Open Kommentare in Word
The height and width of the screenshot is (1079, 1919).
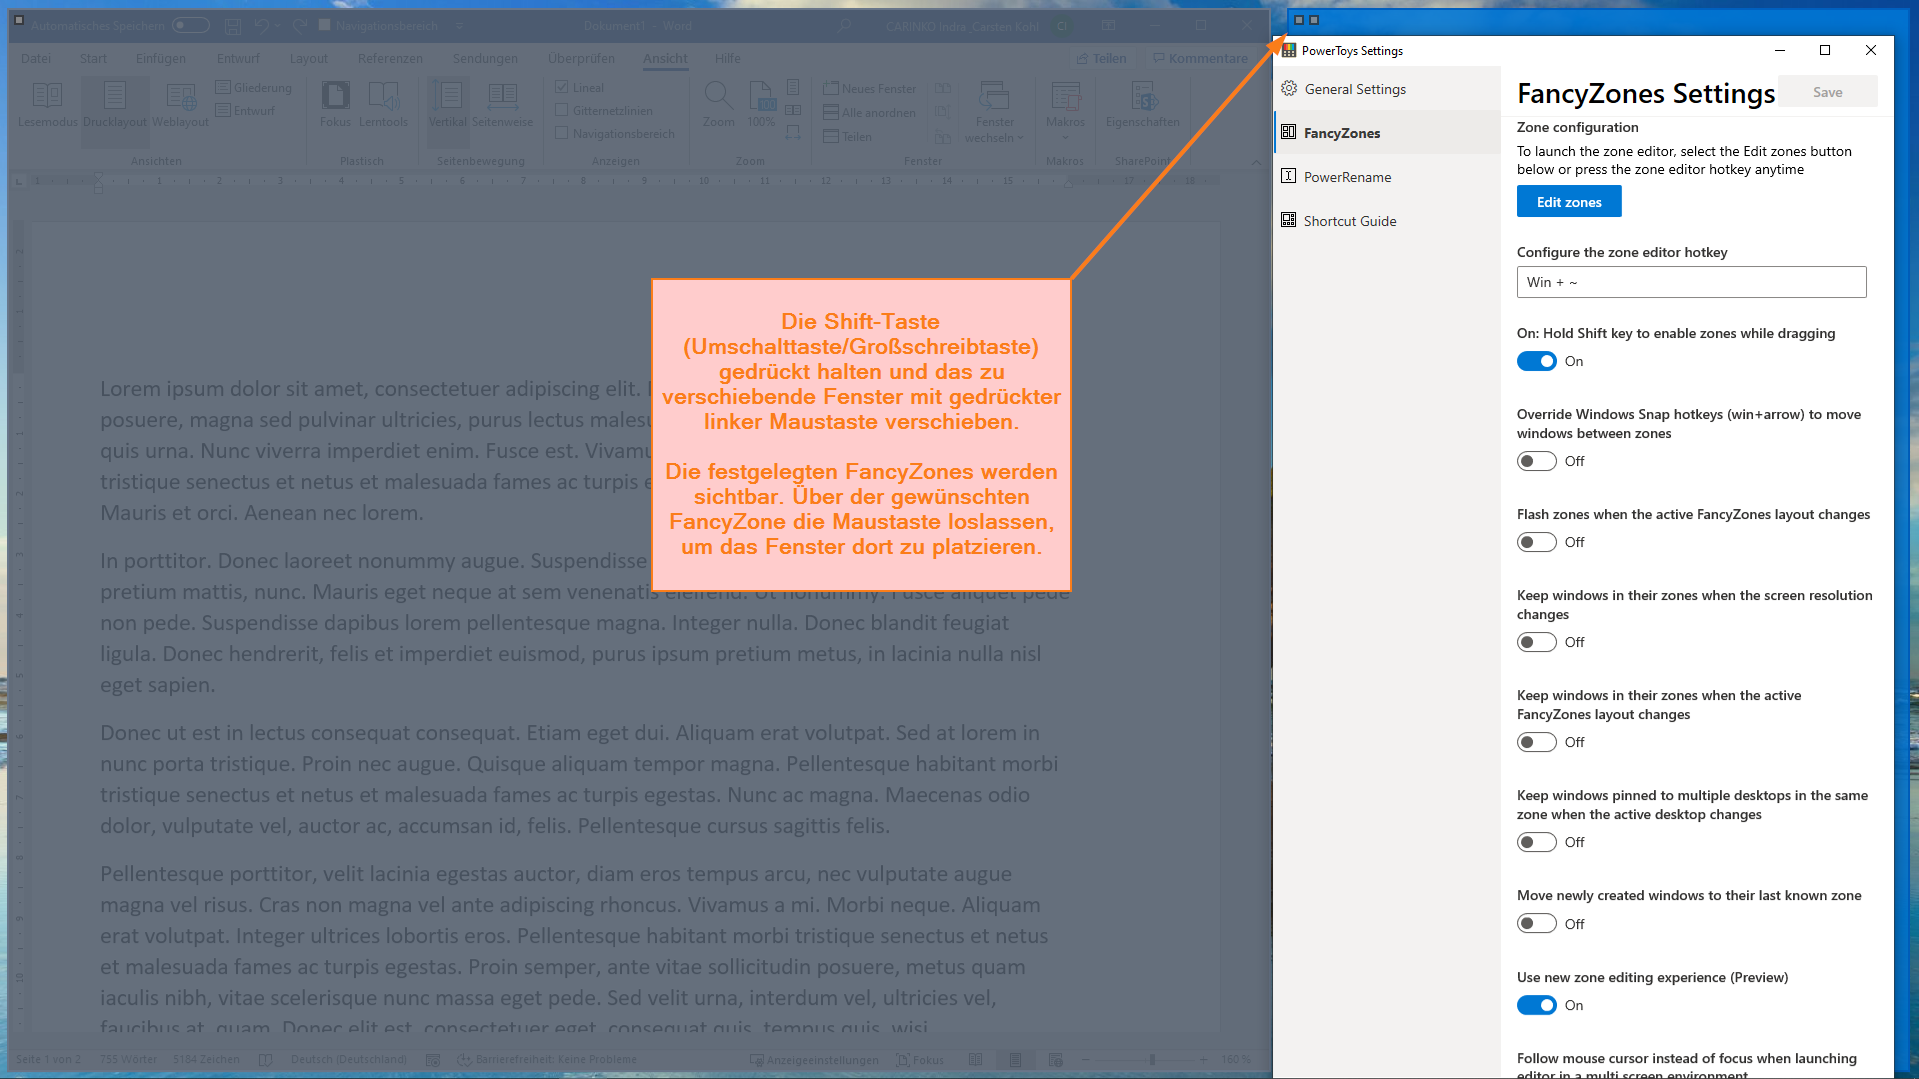pyautogui.click(x=1200, y=58)
